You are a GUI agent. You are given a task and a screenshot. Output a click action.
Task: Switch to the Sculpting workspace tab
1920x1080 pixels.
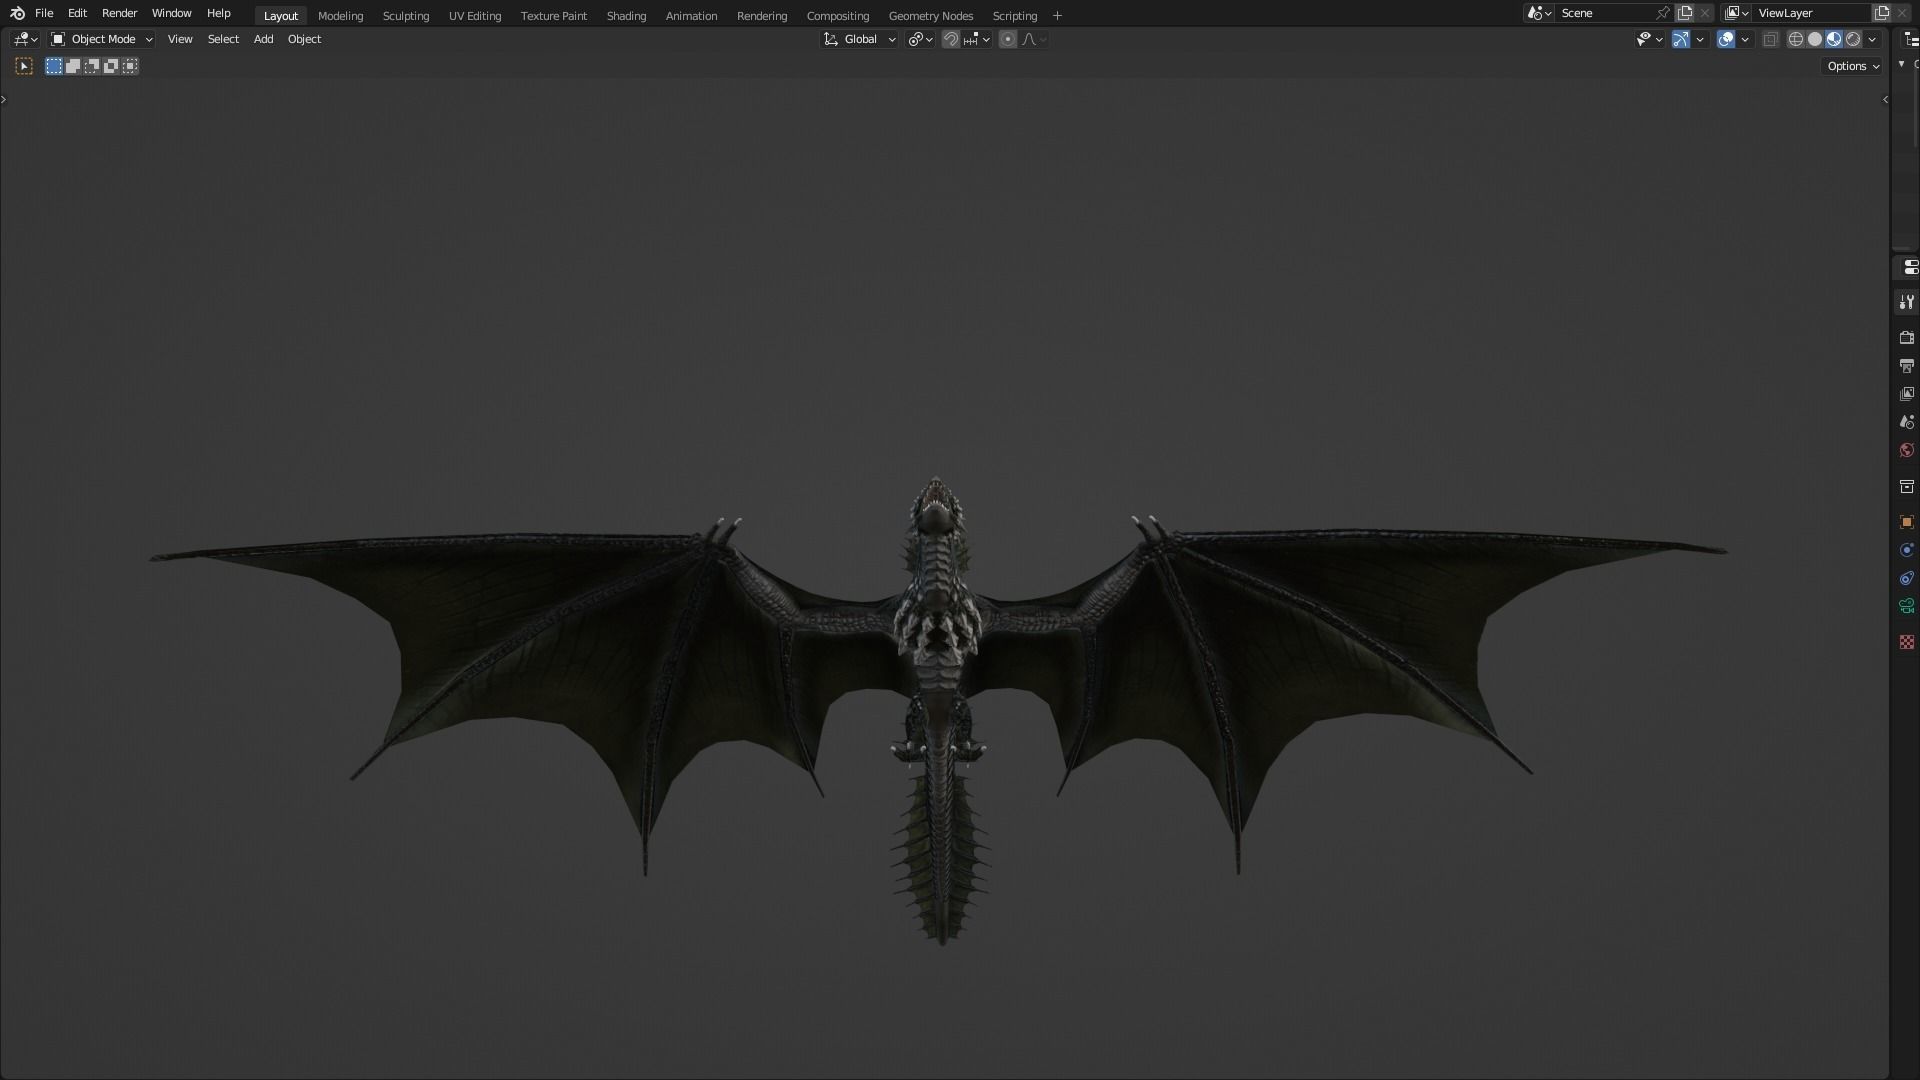405,16
